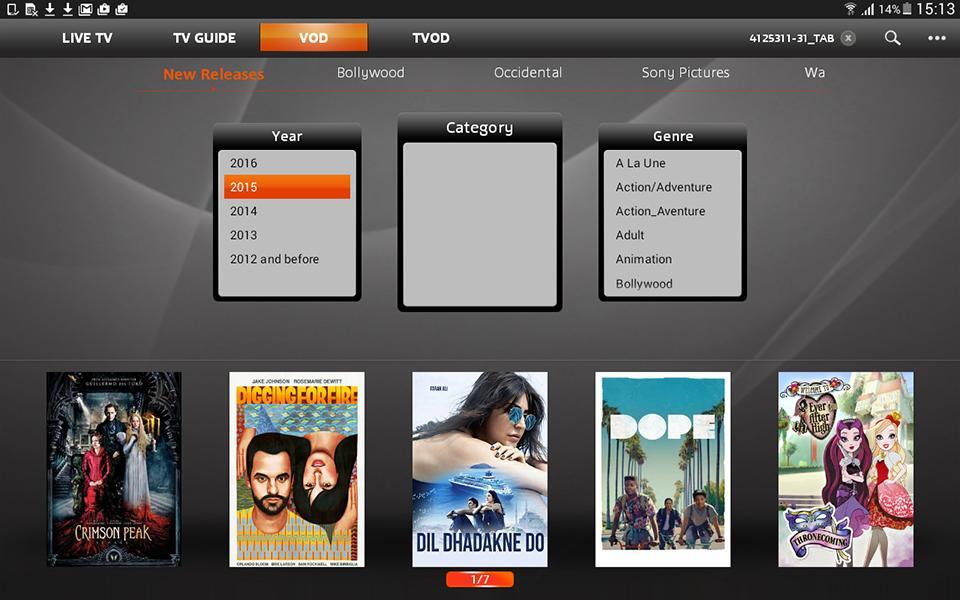Select year 2016 in the Year list
Viewport: 960px width, 600px height.
click(285, 162)
